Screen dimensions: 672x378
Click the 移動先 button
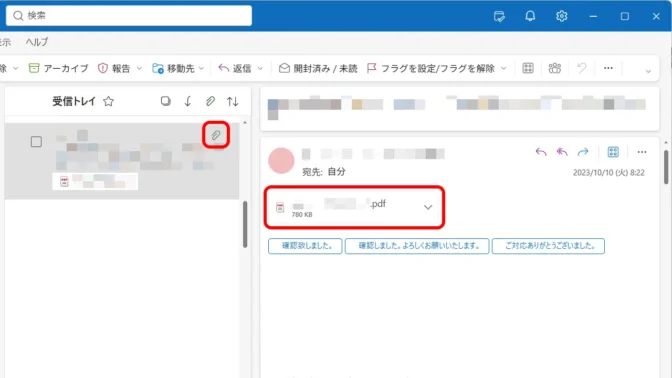pyautogui.click(x=174, y=68)
